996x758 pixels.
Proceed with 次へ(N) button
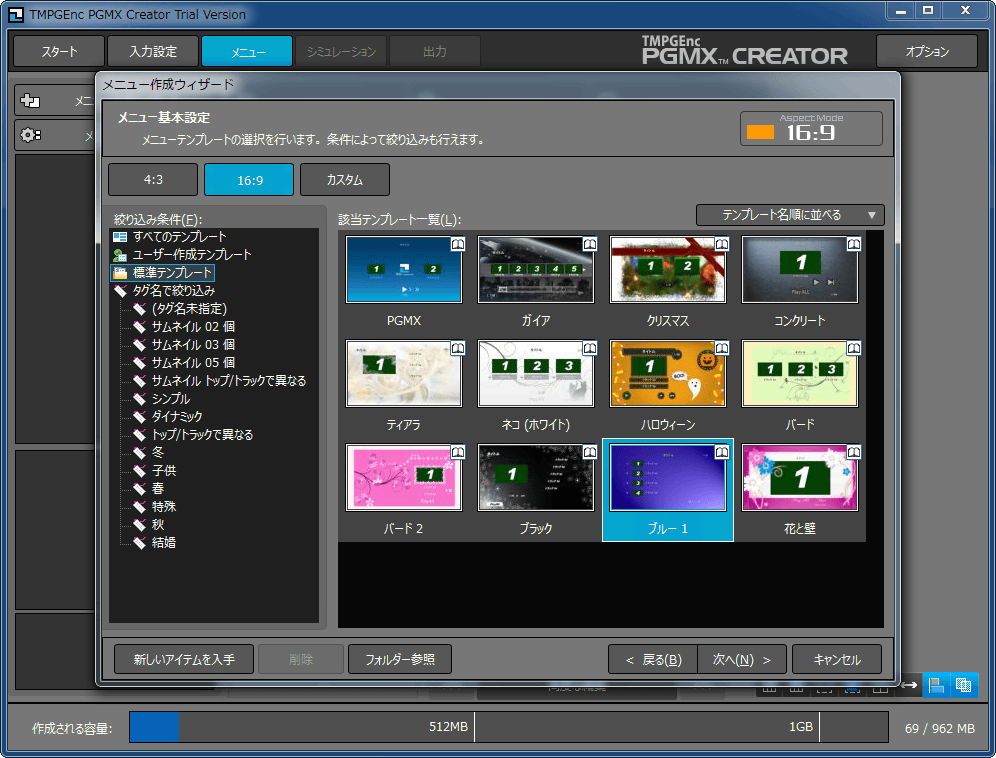(742, 660)
